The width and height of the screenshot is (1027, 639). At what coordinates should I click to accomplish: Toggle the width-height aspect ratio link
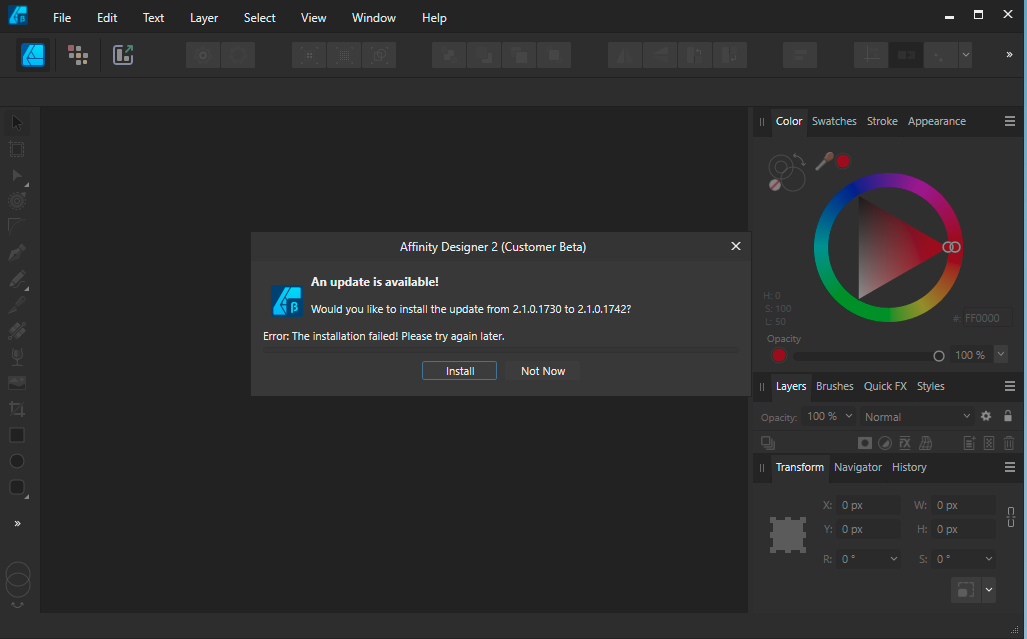1011,517
